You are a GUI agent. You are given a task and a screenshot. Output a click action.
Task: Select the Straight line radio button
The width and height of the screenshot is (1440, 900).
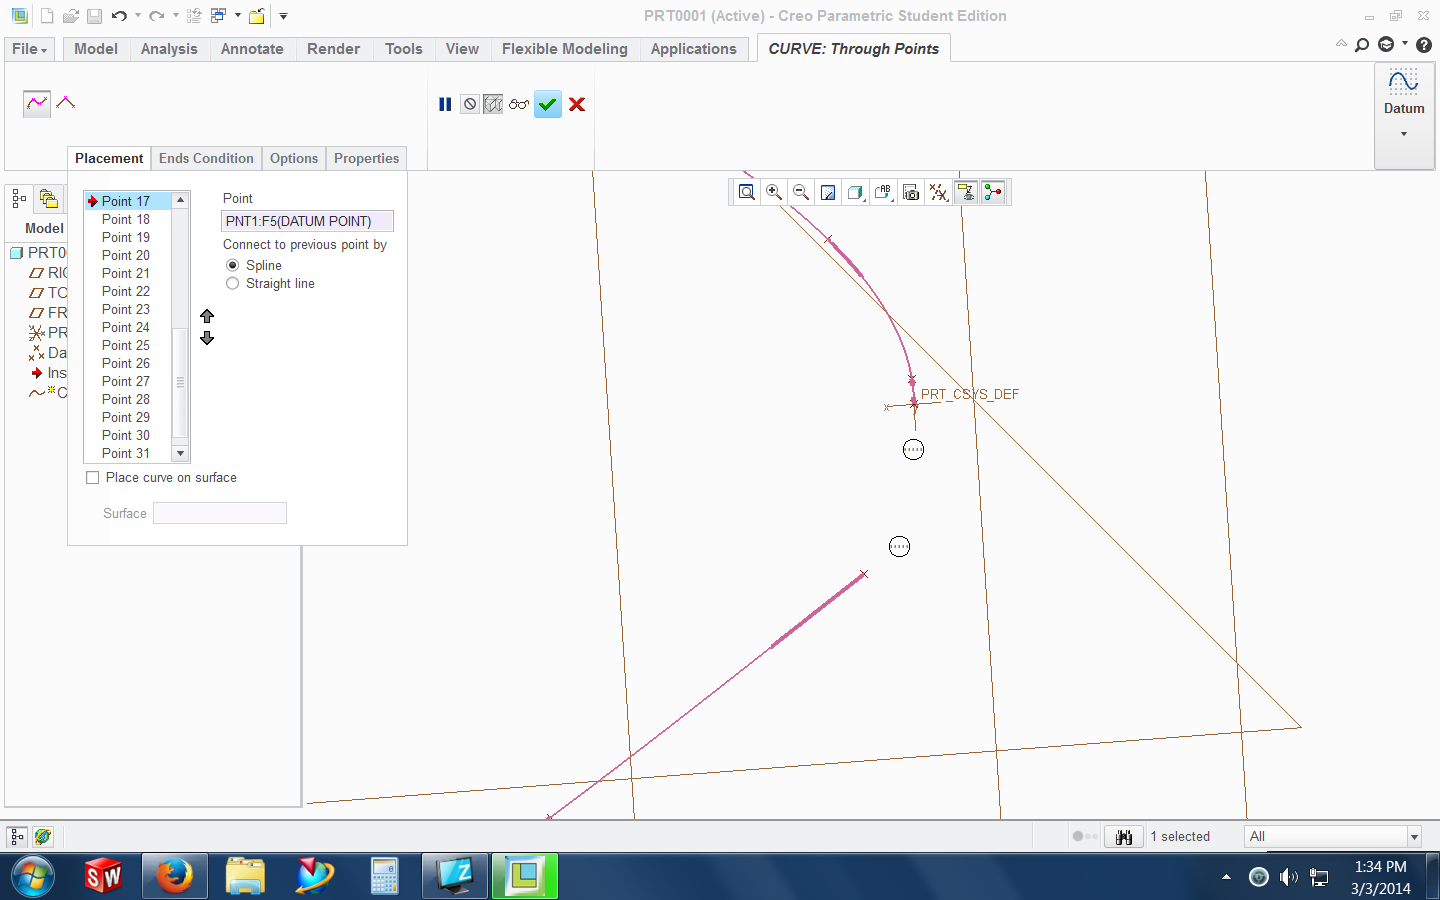pyautogui.click(x=233, y=283)
